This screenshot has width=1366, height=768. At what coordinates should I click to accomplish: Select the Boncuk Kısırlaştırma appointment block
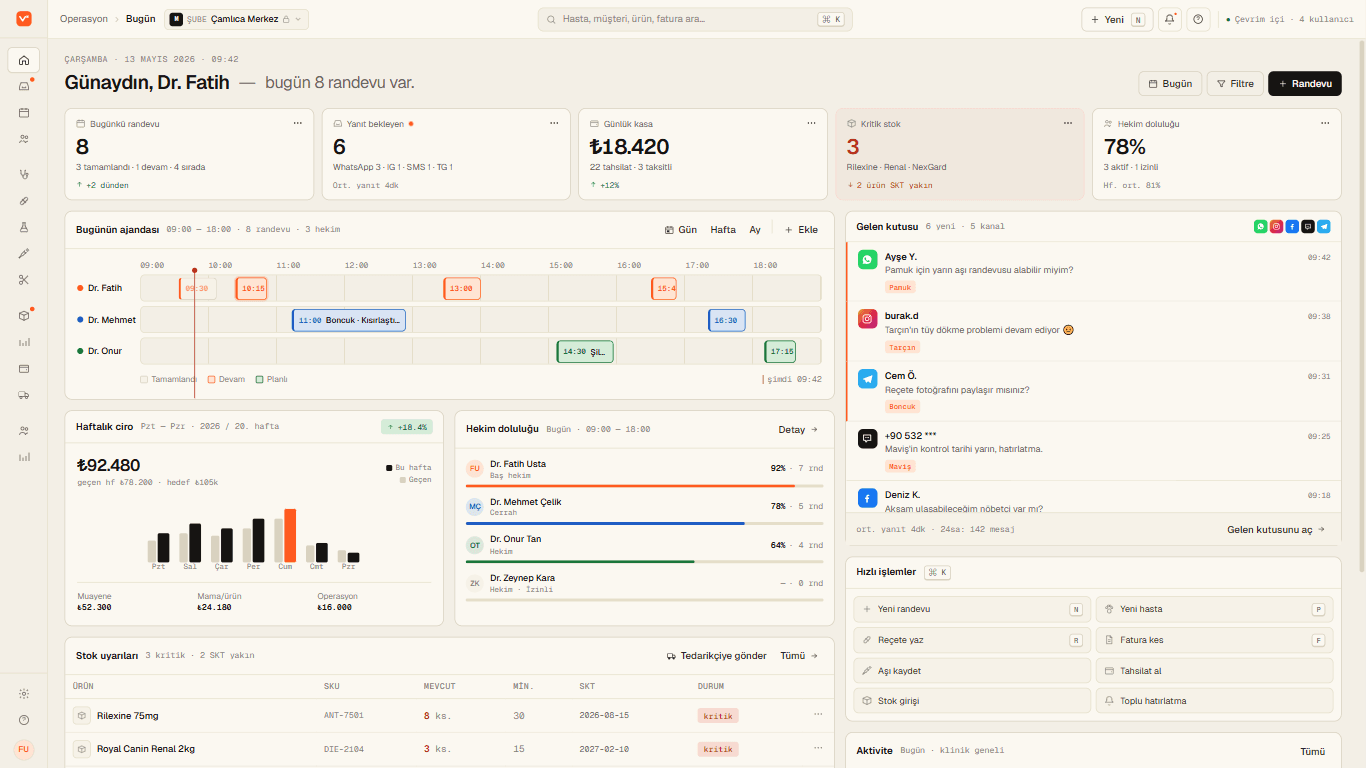pyautogui.click(x=349, y=321)
